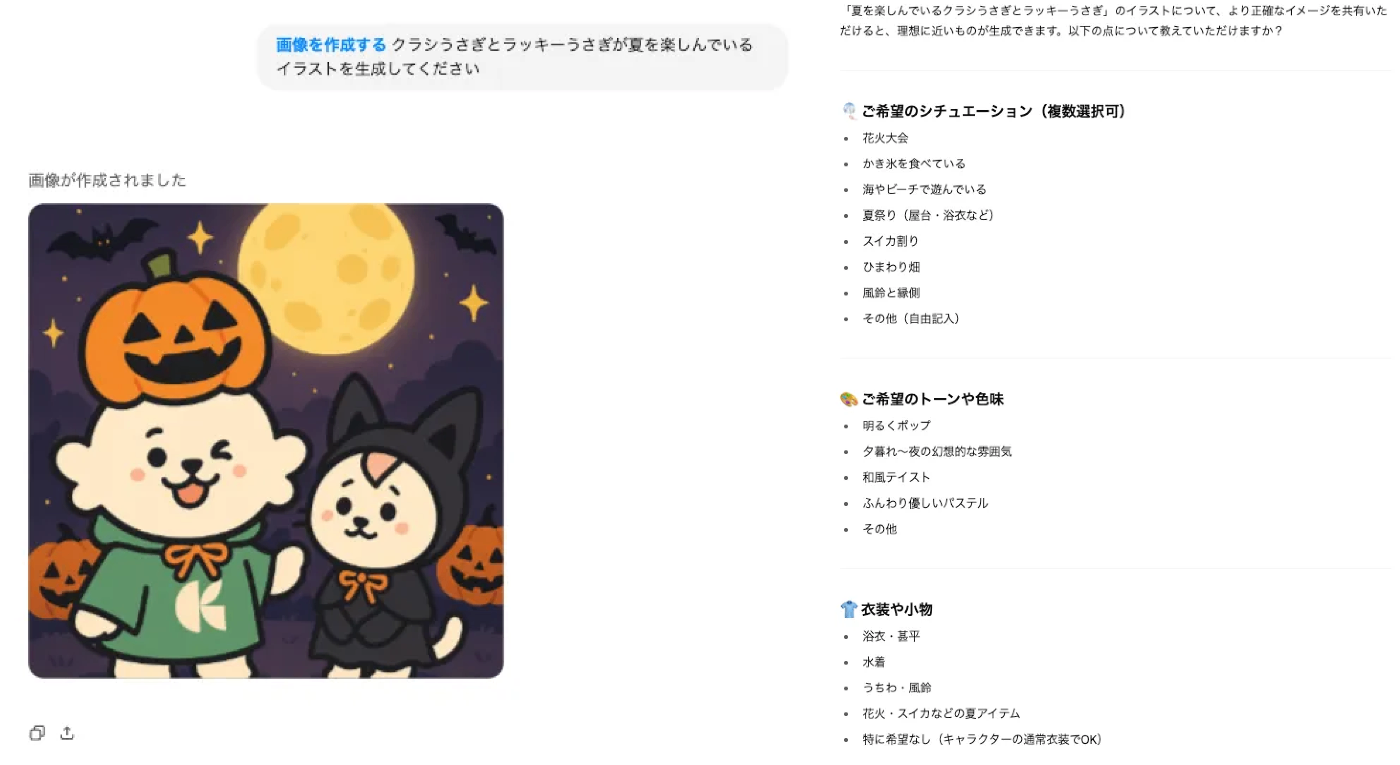This screenshot has width=1400, height=765.
Task: Choose 海やビーチで遊んでいる item
Action: coord(924,190)
